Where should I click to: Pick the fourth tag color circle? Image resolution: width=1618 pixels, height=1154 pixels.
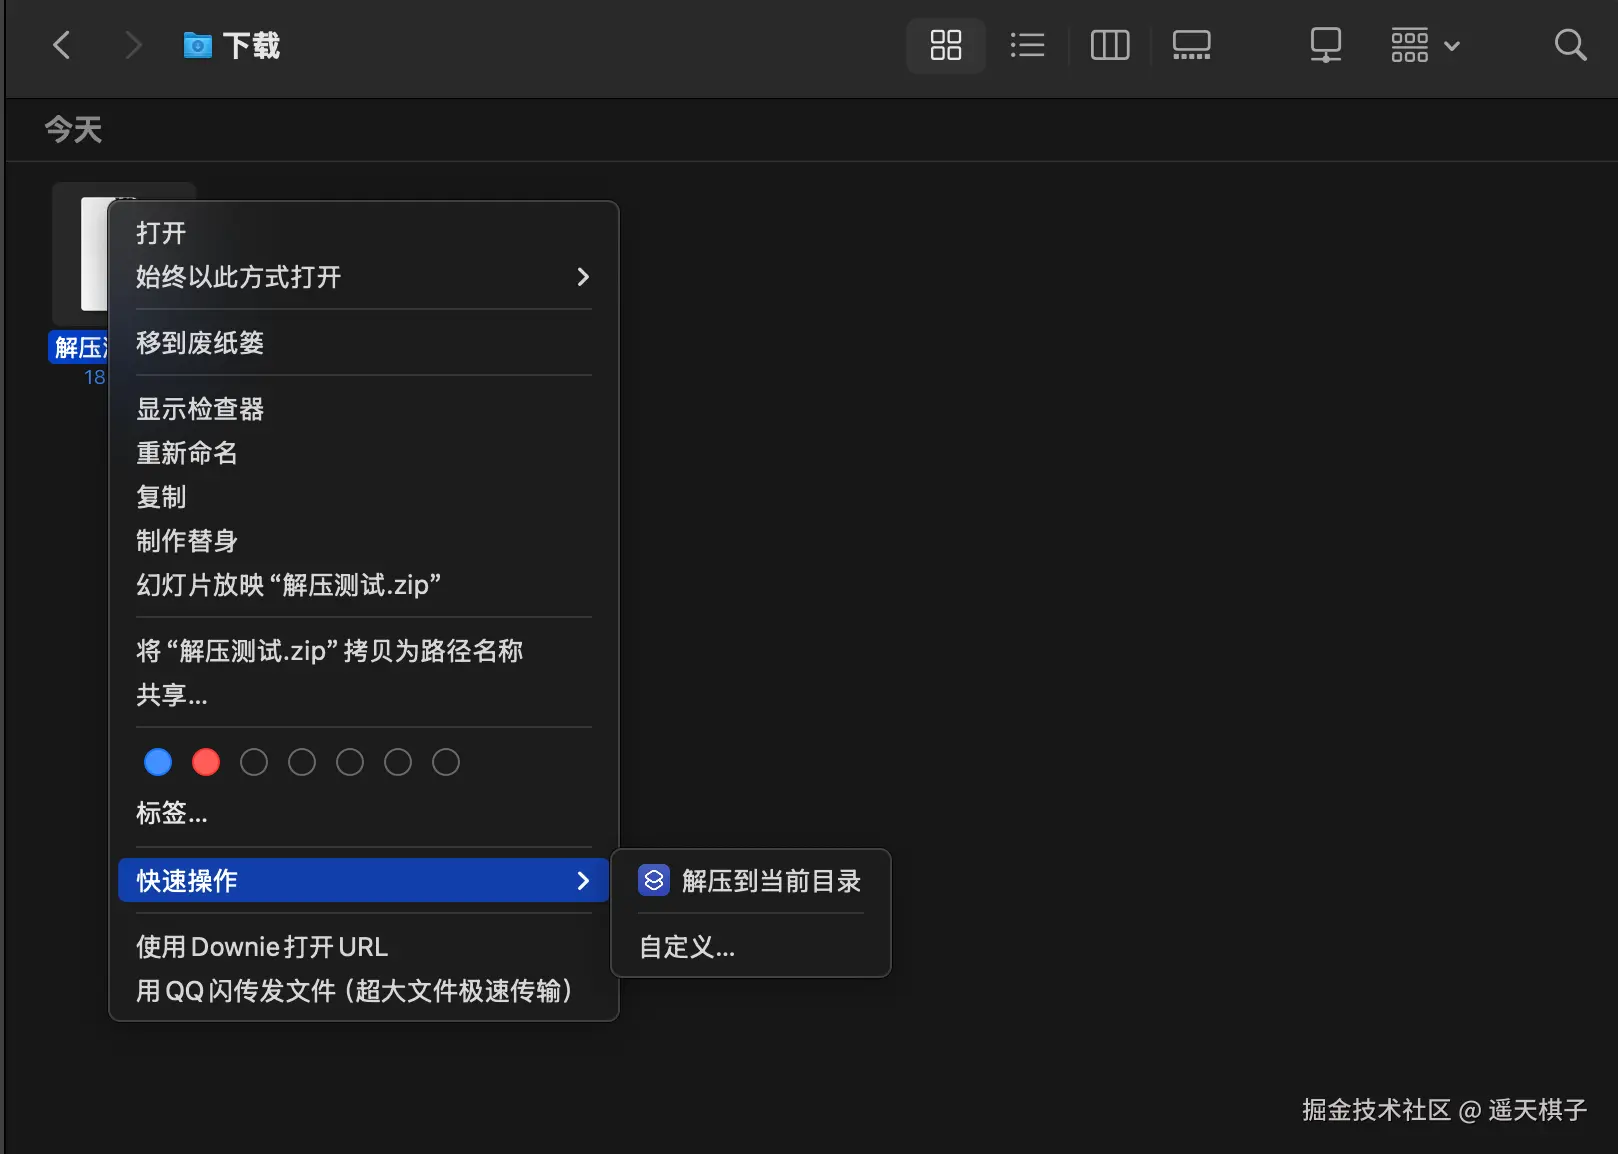tap(302, 762)
